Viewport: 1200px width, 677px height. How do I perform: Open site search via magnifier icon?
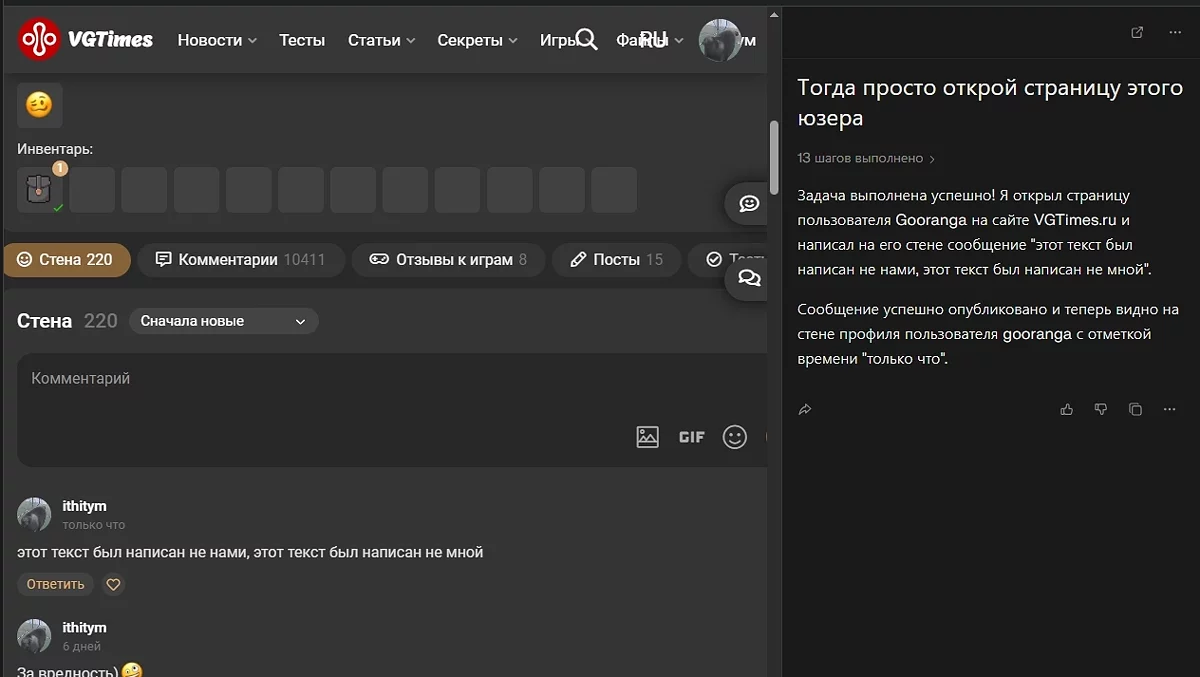(586, 40)
